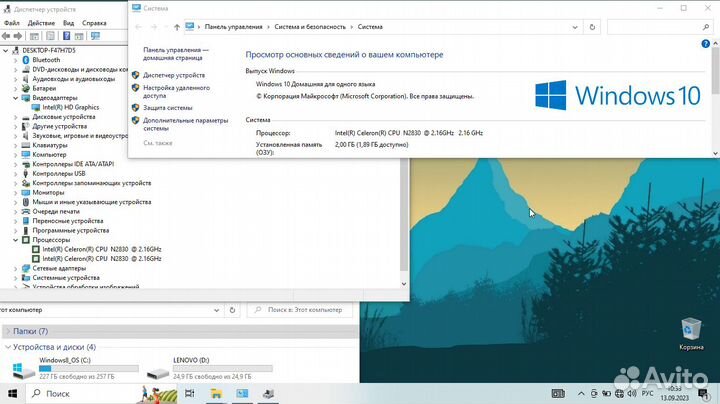Screen dimensions: 720x404
Task: Select Системные устройства tree row
Action: click(66, 278)
